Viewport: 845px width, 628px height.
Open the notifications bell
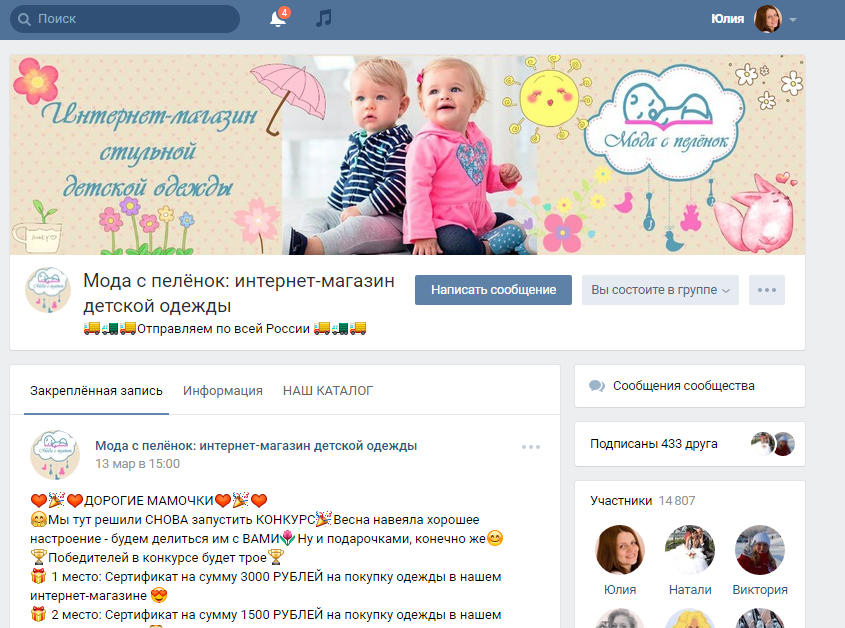(278, 19)
